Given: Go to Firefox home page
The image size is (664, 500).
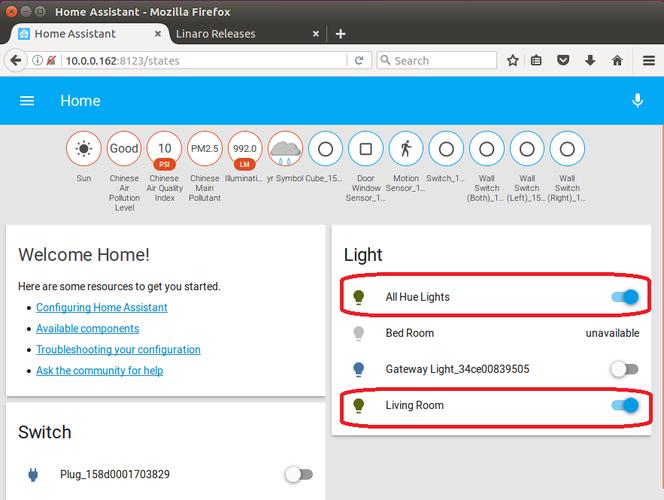Looking at the screenshot, I should pos(617,61).
